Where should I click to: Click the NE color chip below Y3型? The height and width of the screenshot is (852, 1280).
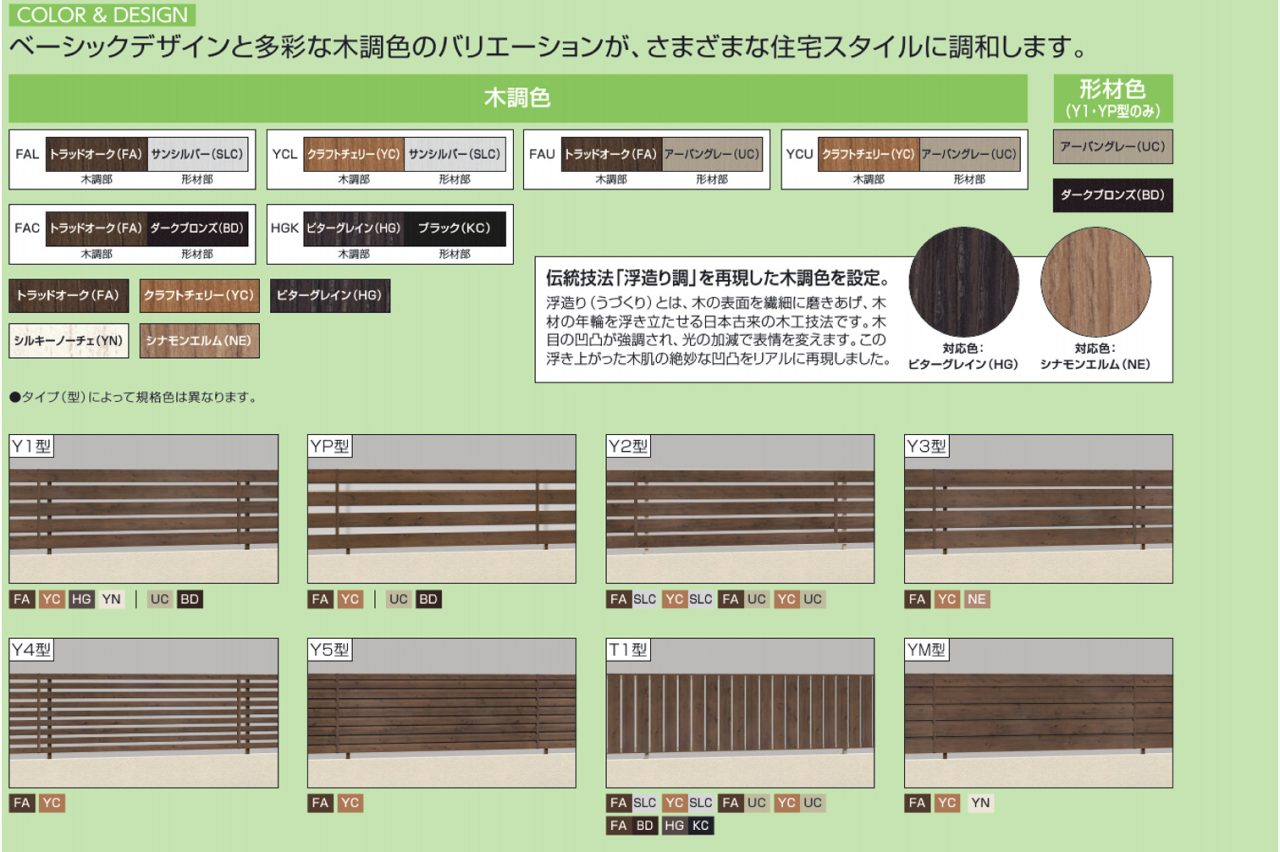[977, 600]
